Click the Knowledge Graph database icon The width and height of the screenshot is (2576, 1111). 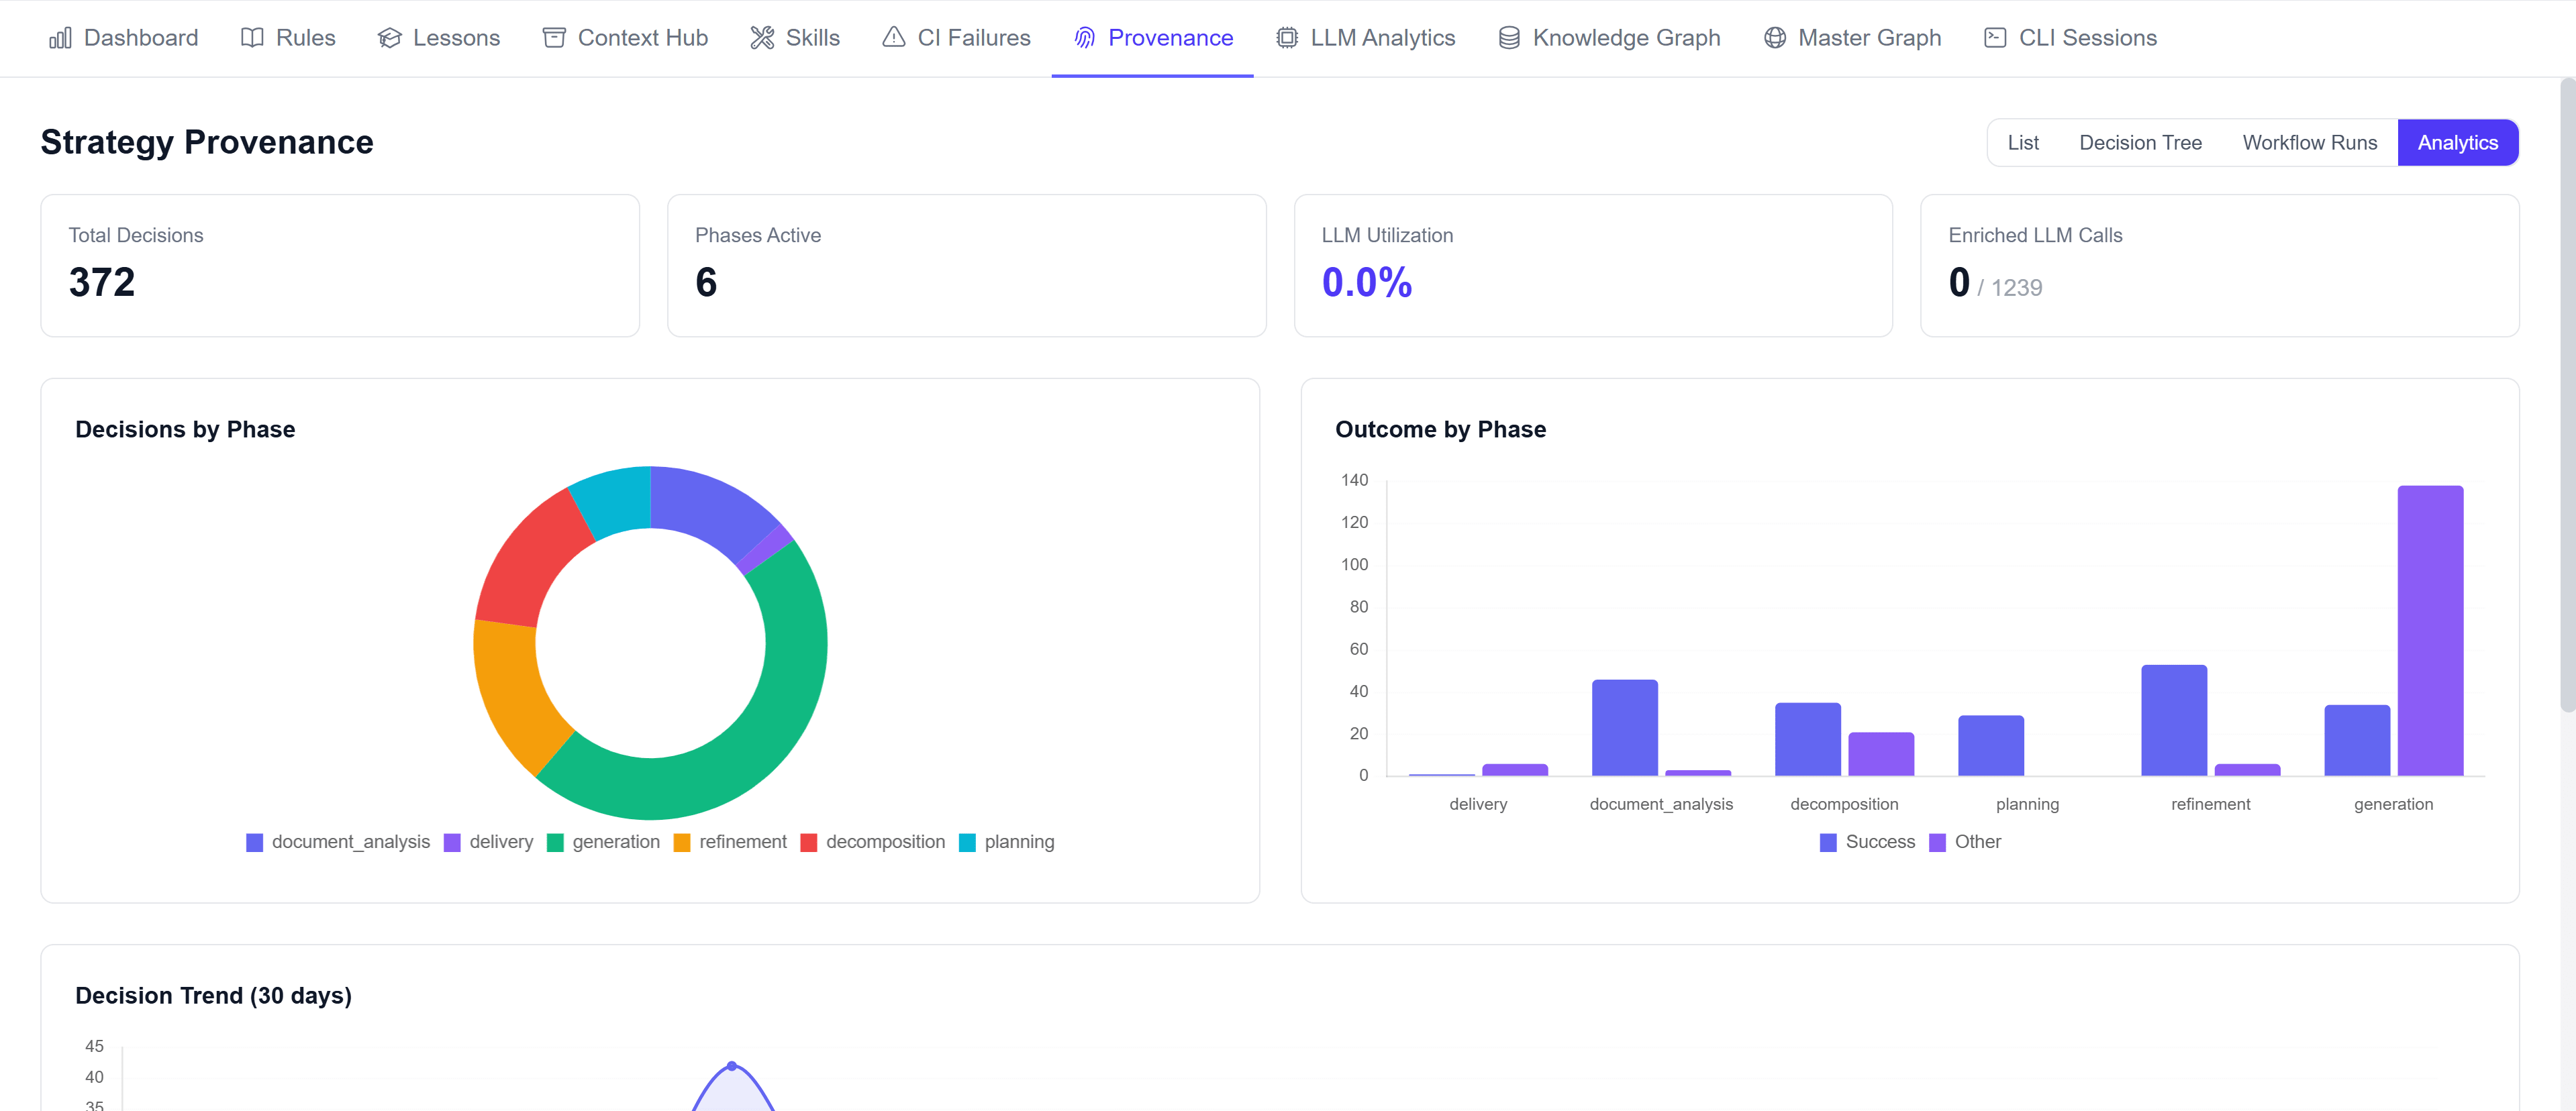click(x=1509, y=38)
